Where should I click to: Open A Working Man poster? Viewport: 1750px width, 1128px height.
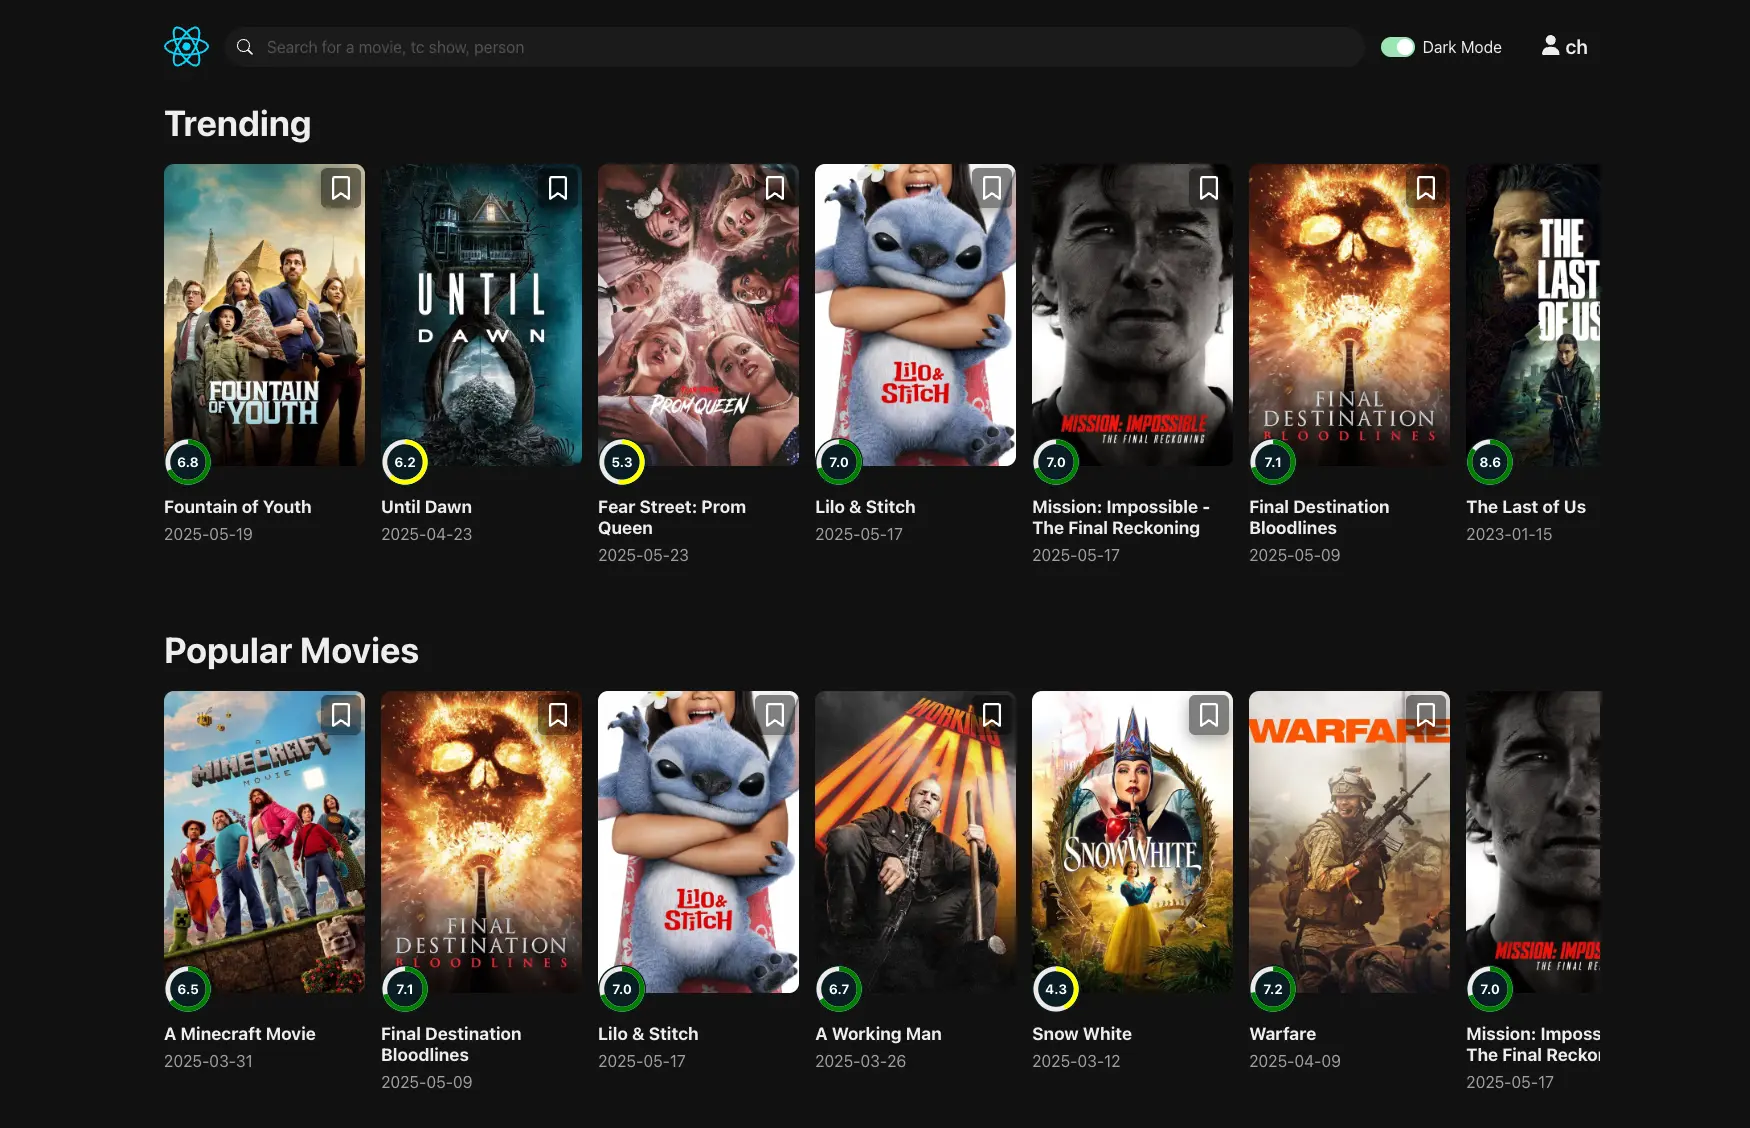click(x=915, y=842)
